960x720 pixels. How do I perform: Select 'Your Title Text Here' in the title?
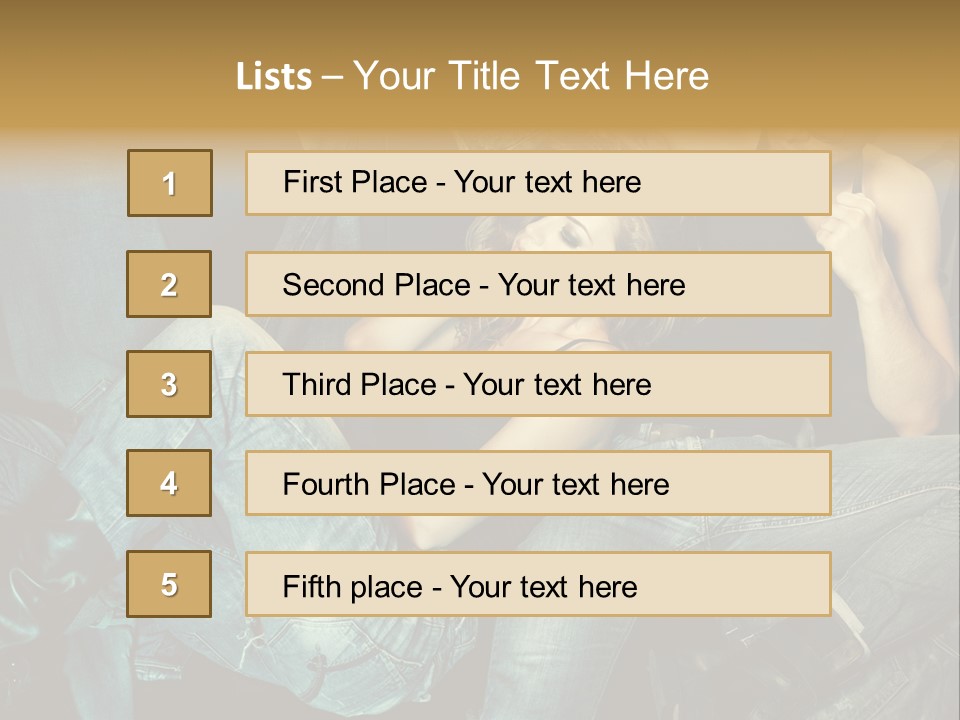pos(531,77)
